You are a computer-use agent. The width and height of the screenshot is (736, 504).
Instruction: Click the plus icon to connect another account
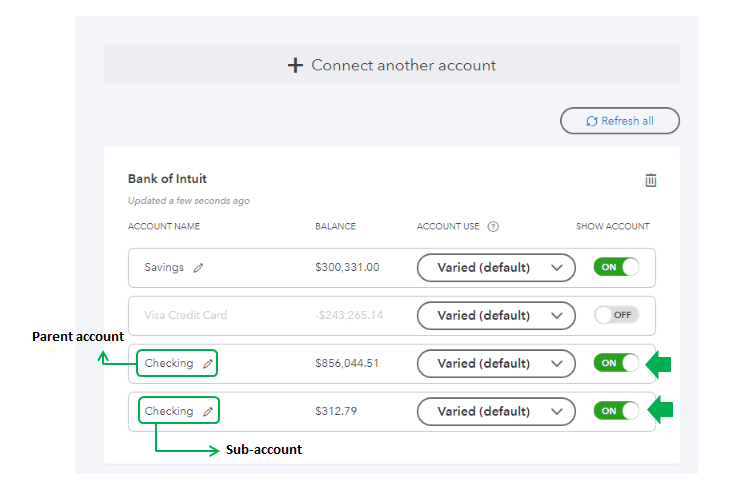(295, 65)
